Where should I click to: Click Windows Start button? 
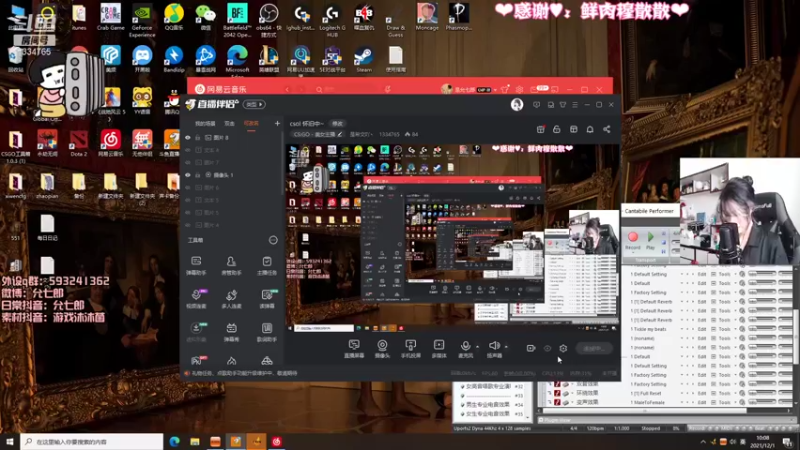[9, 442]
